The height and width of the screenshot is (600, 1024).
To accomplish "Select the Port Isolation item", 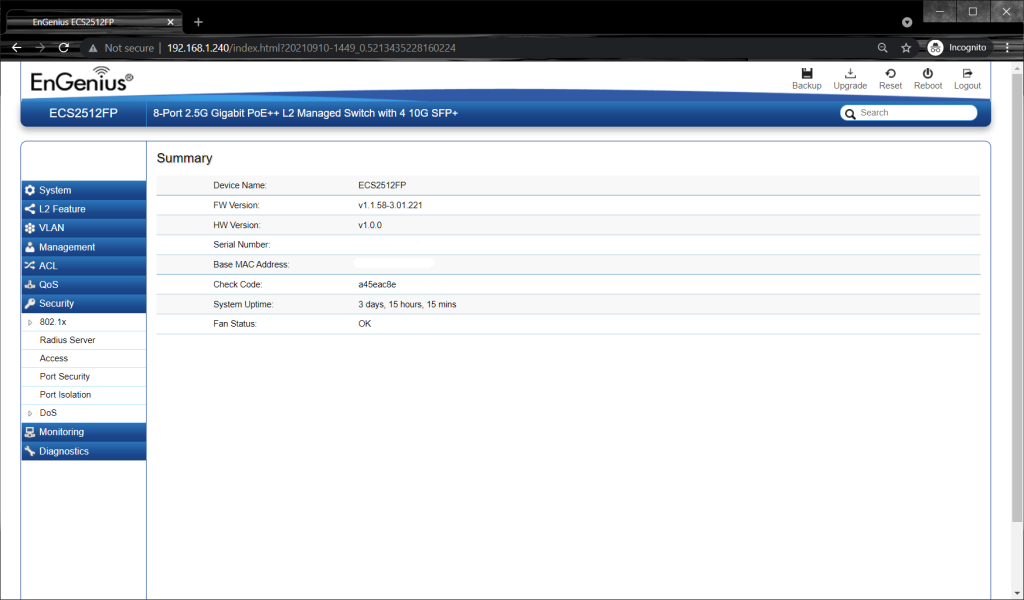I will [x=65, y=395].
